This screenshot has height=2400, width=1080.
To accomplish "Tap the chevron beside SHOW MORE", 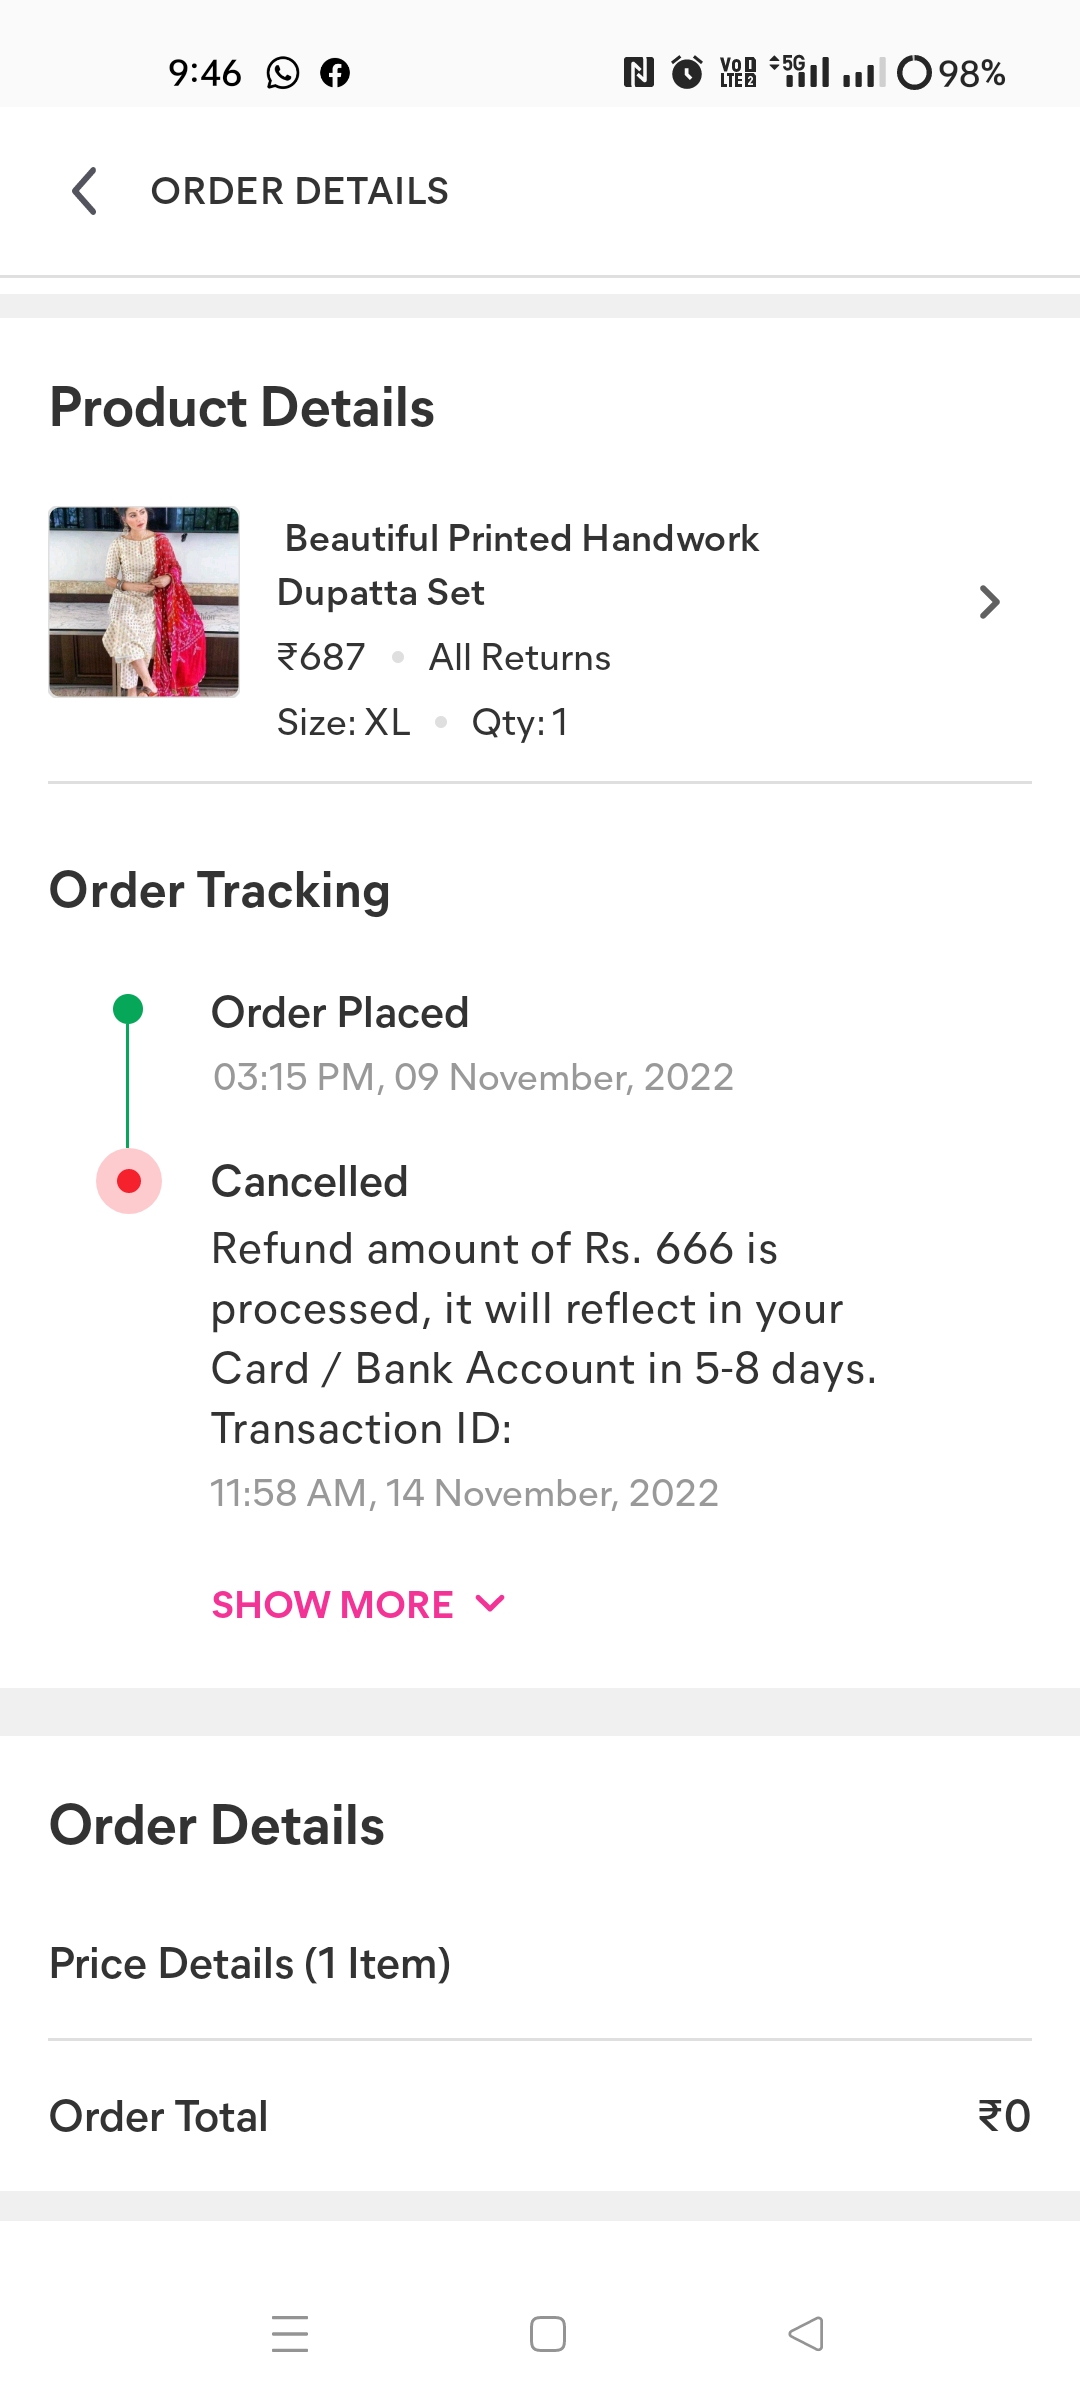I will point(490,1604).
